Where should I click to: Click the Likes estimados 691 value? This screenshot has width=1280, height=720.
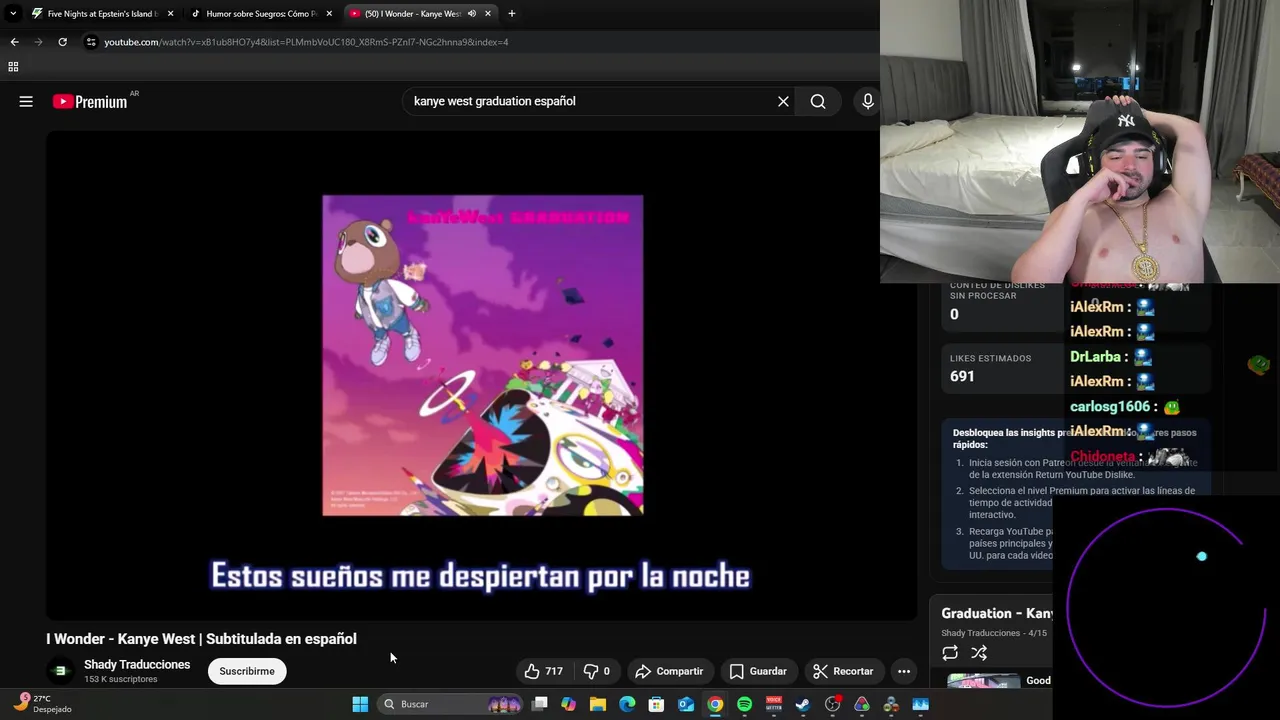[962, 376]
